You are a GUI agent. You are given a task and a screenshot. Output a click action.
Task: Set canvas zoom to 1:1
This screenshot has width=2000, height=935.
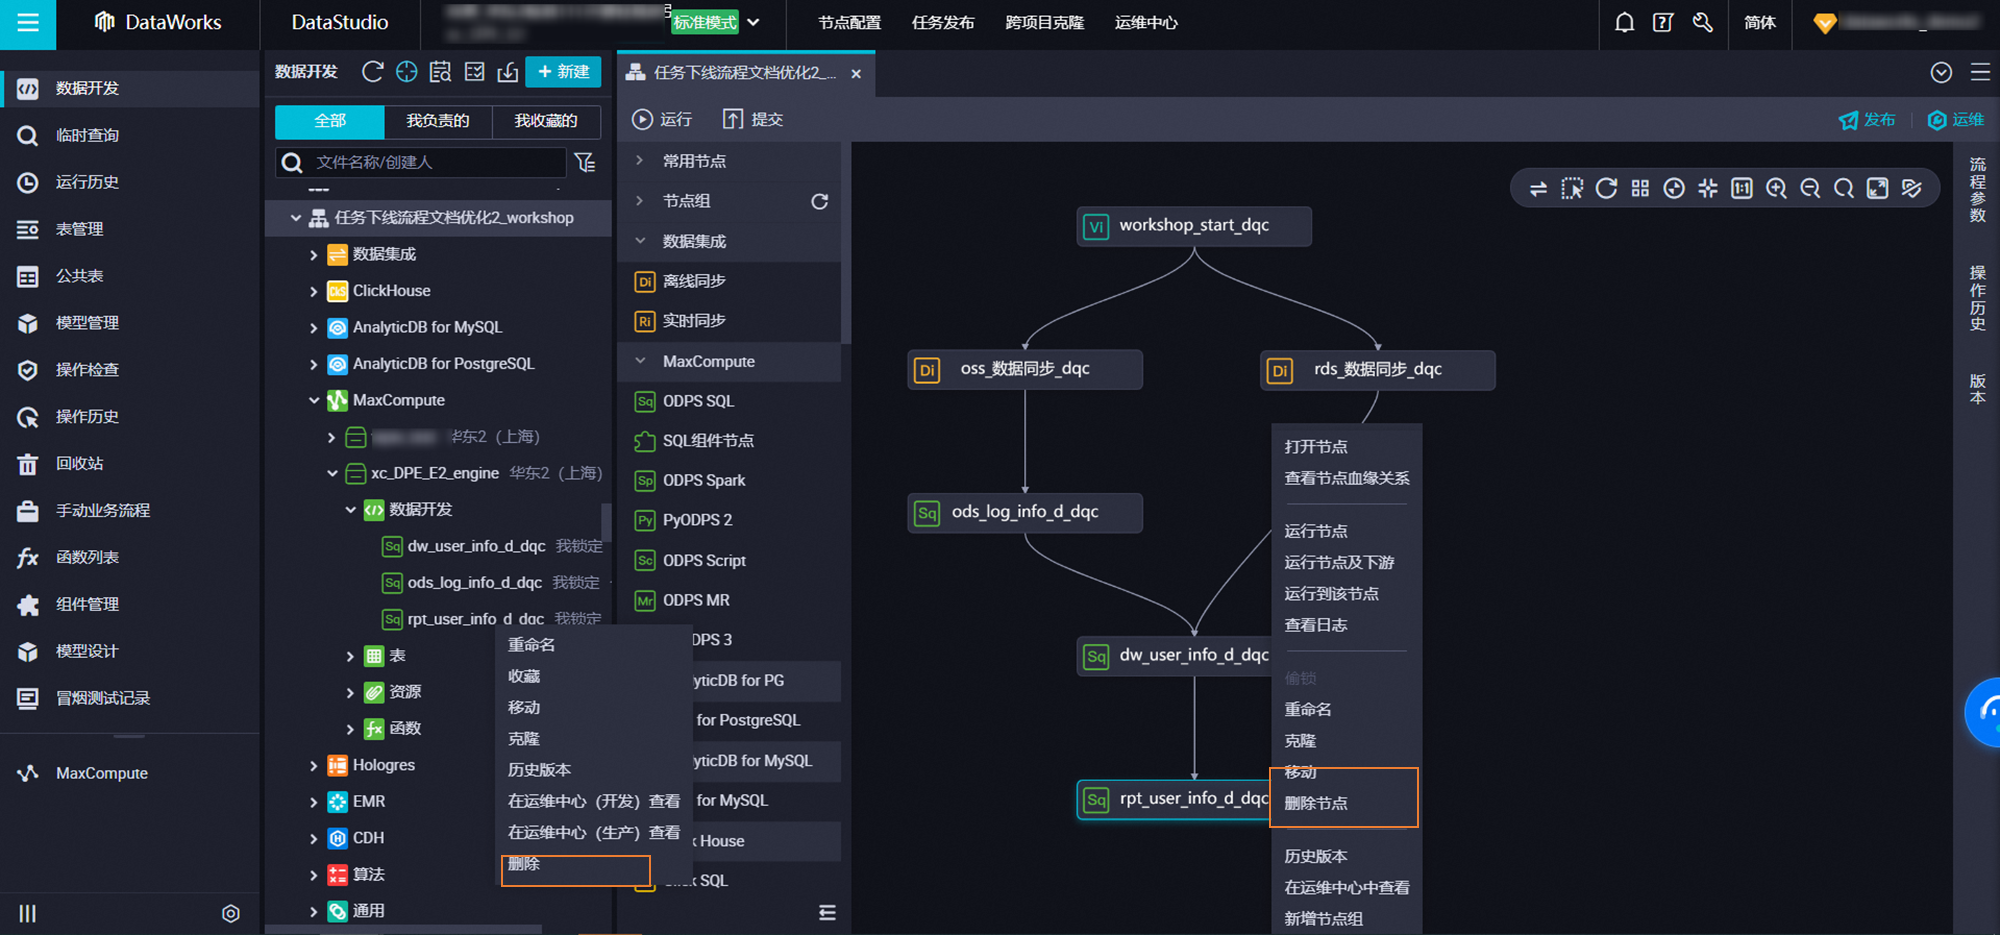click(x=1742, y=188)
